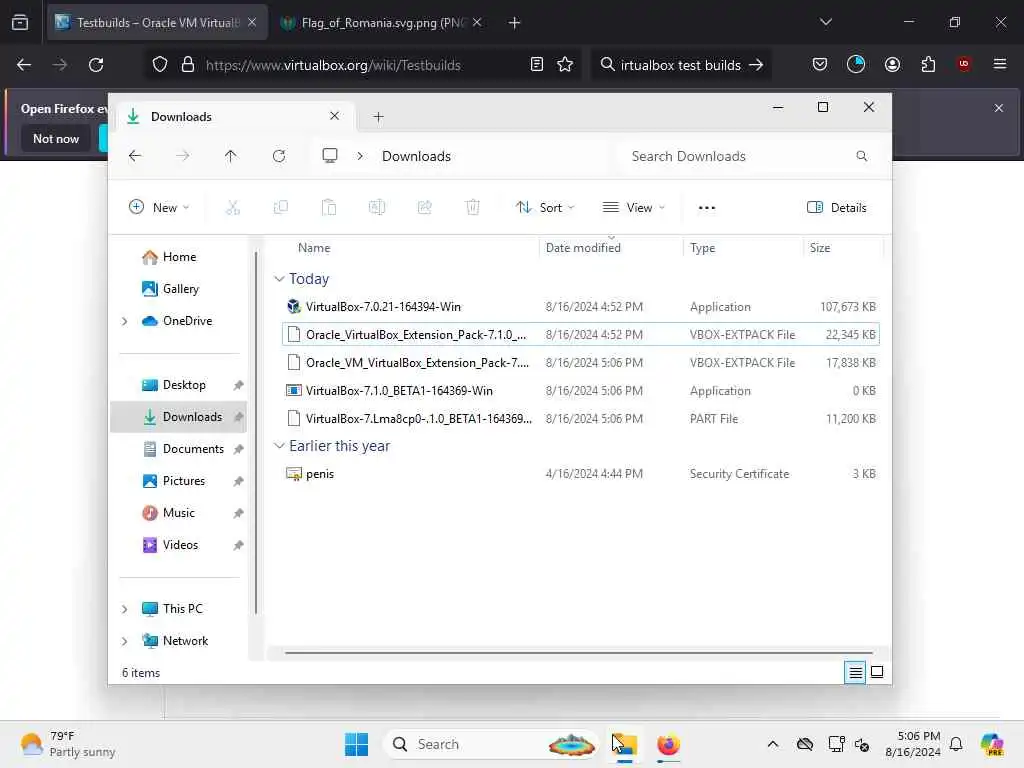Refresh the Downloads folder view

pyautogui.click(x=279, y=156)
